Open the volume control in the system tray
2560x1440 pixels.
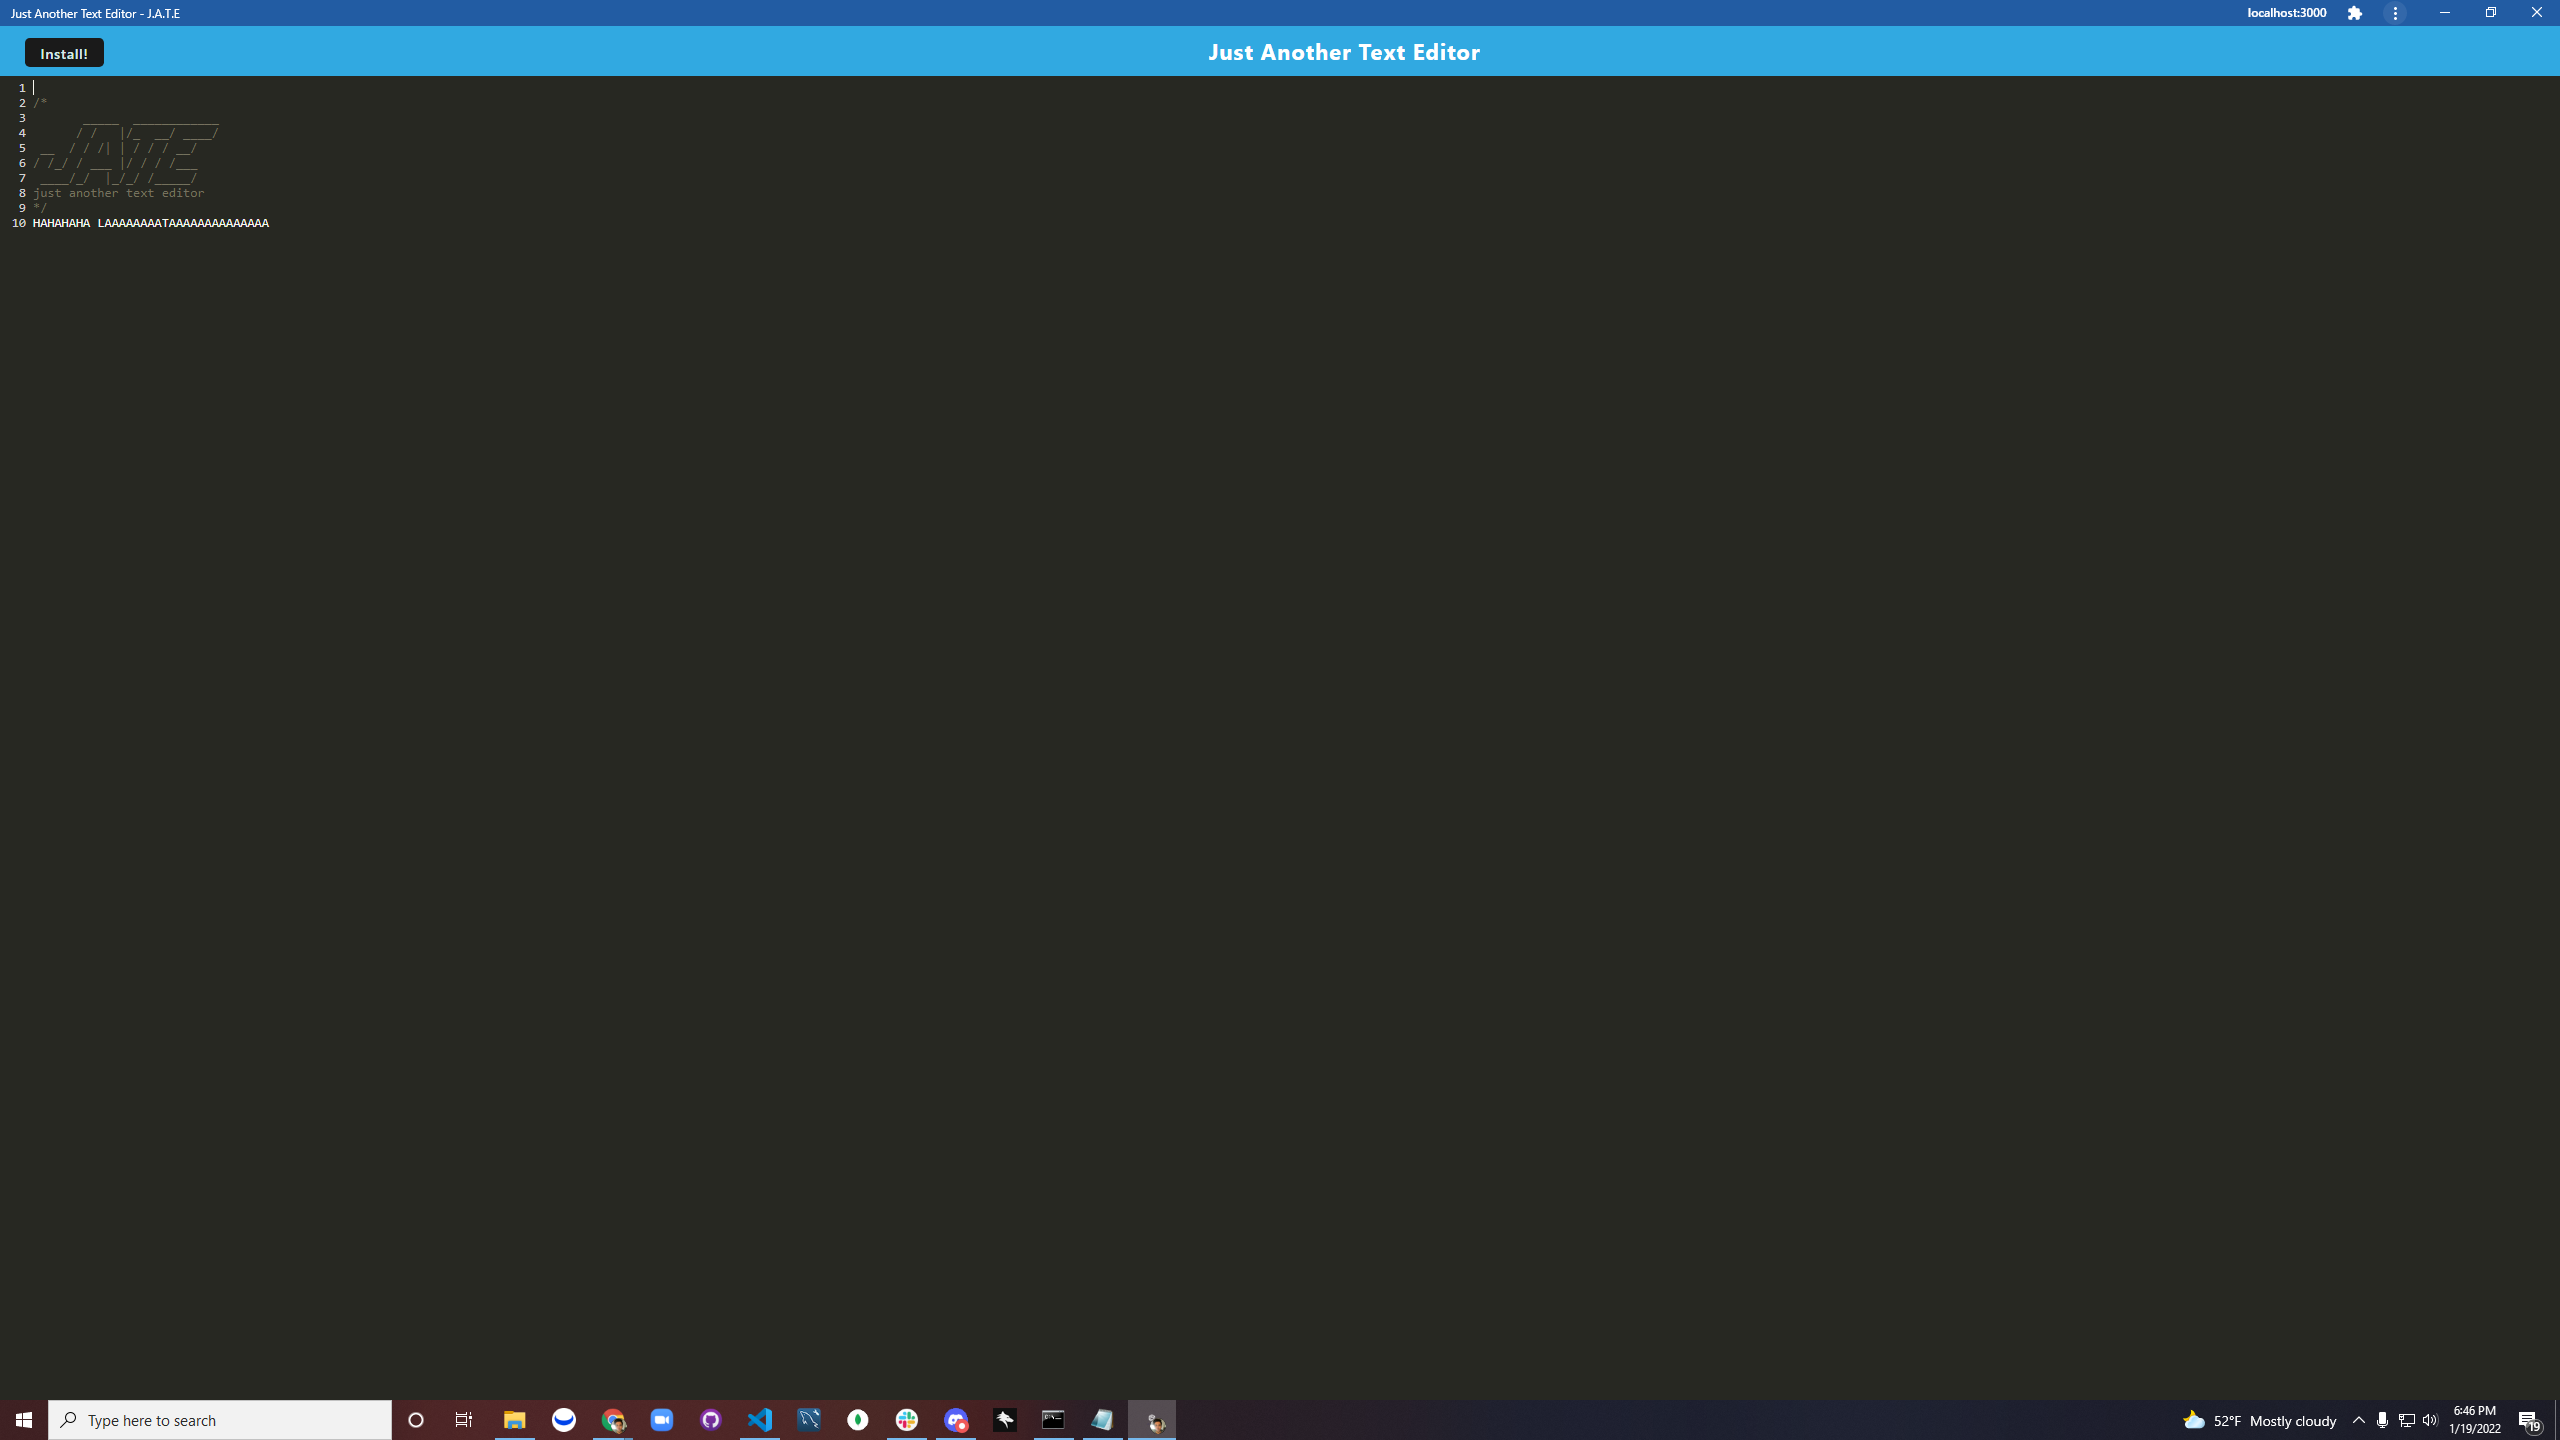pos(2430,1420)
